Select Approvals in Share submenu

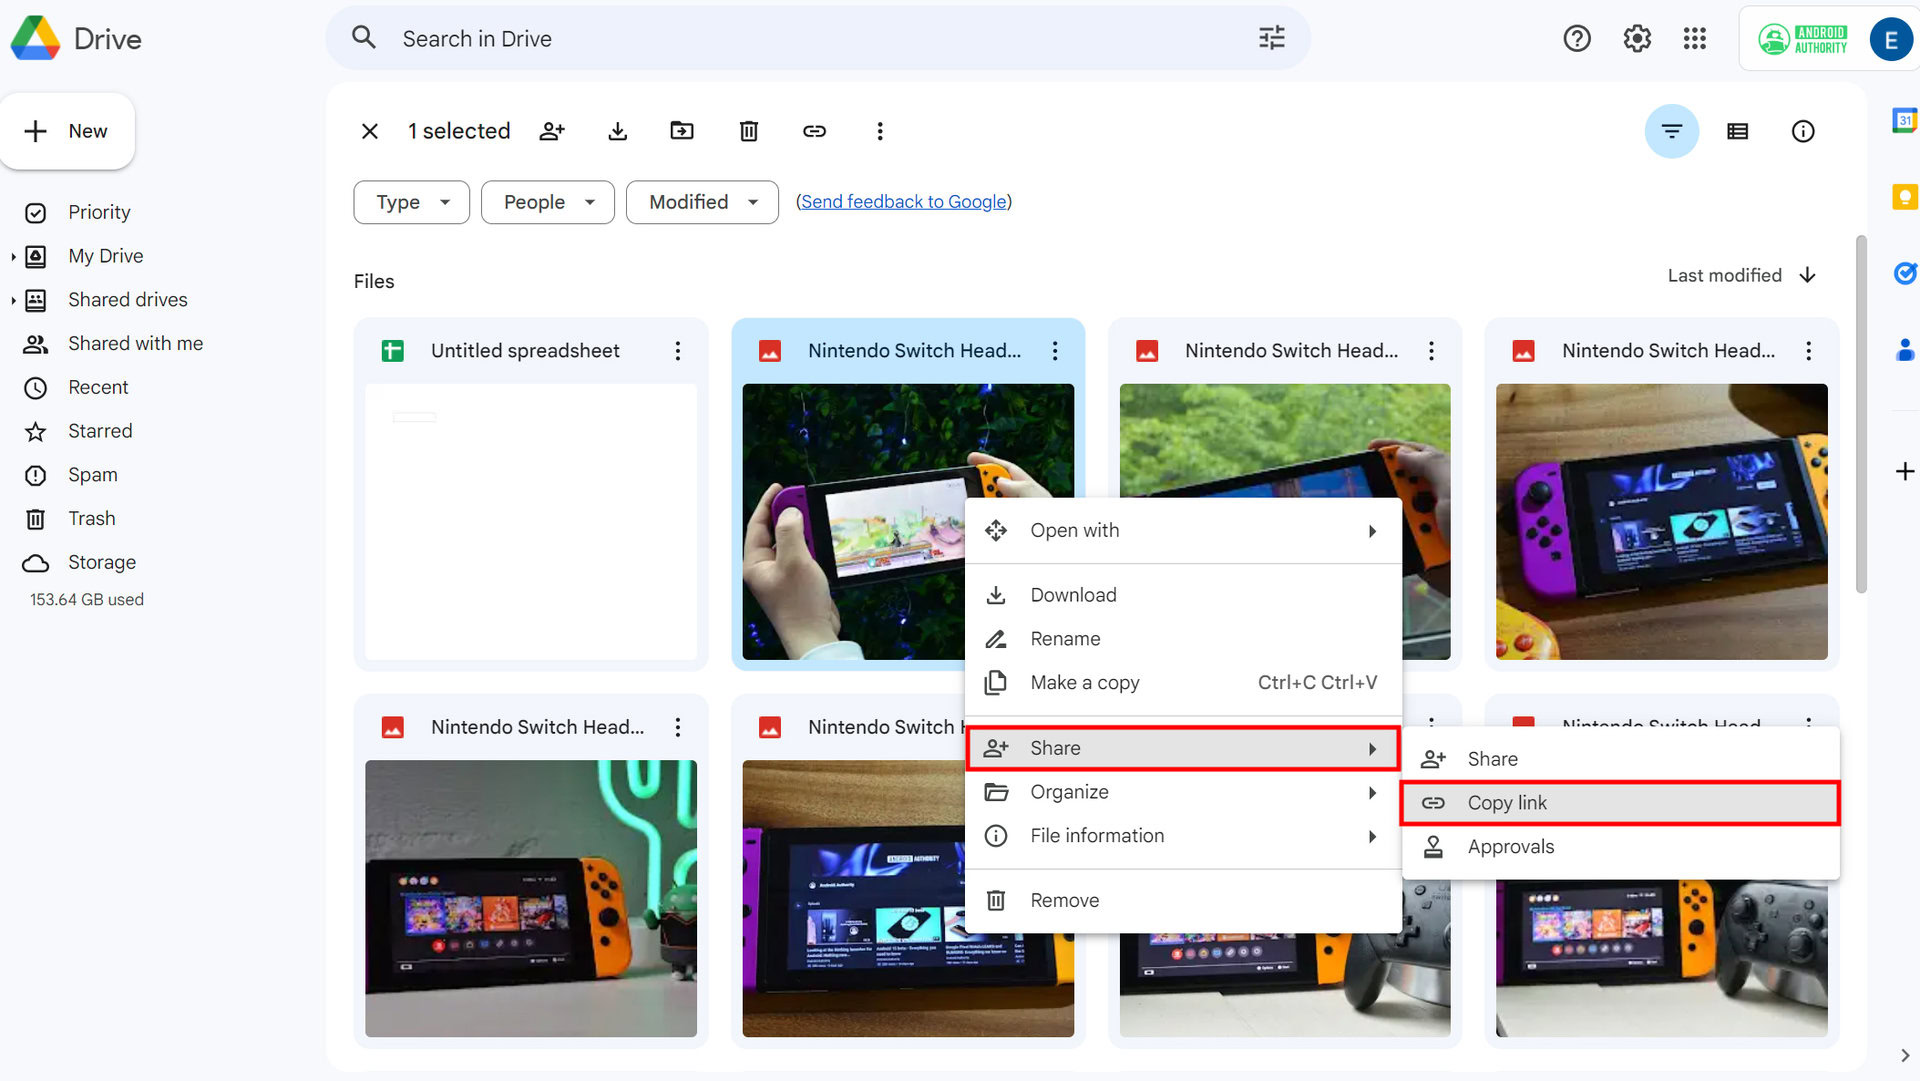tap(1620, 847)
